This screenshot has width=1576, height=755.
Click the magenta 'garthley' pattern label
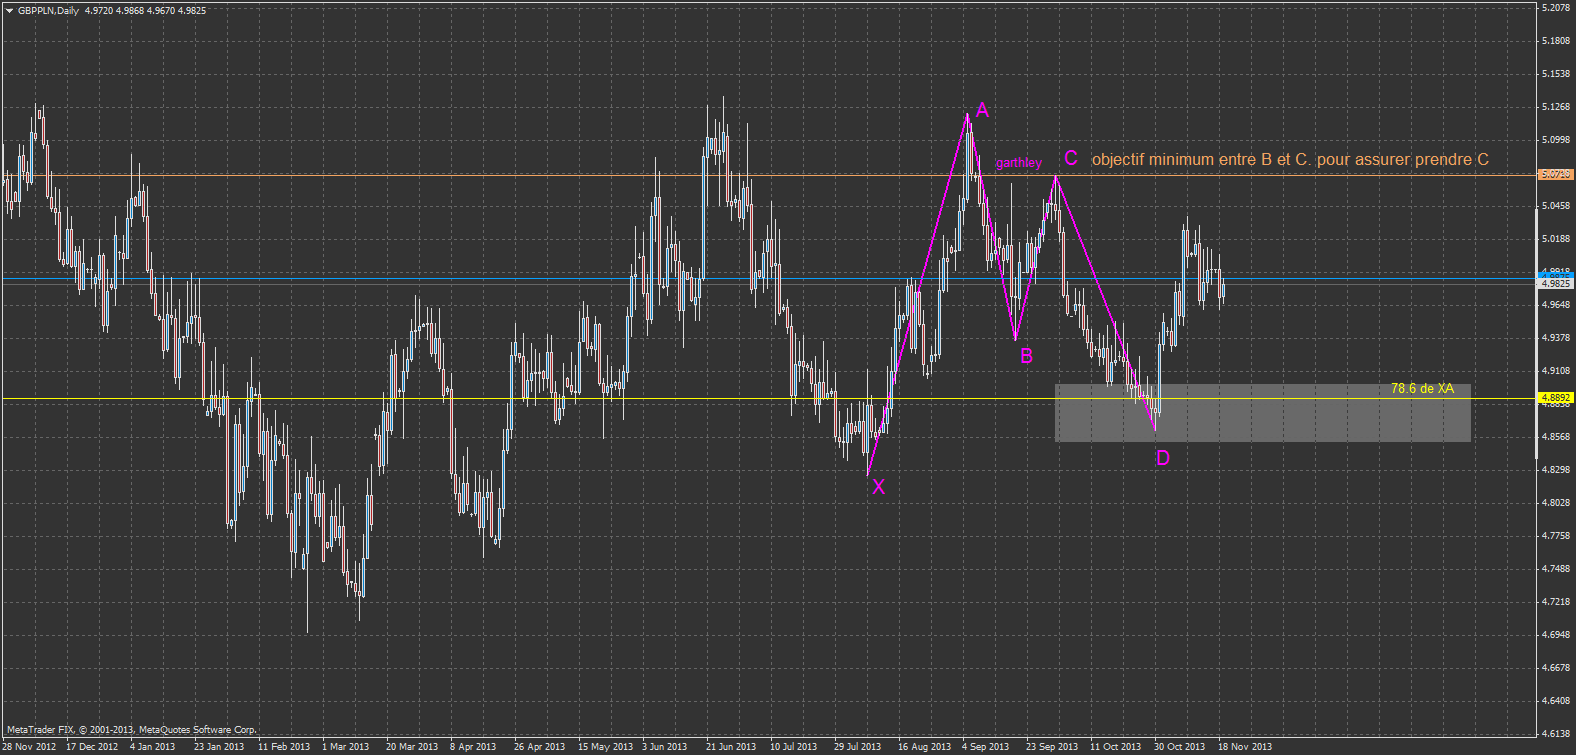click(1019, 163)
